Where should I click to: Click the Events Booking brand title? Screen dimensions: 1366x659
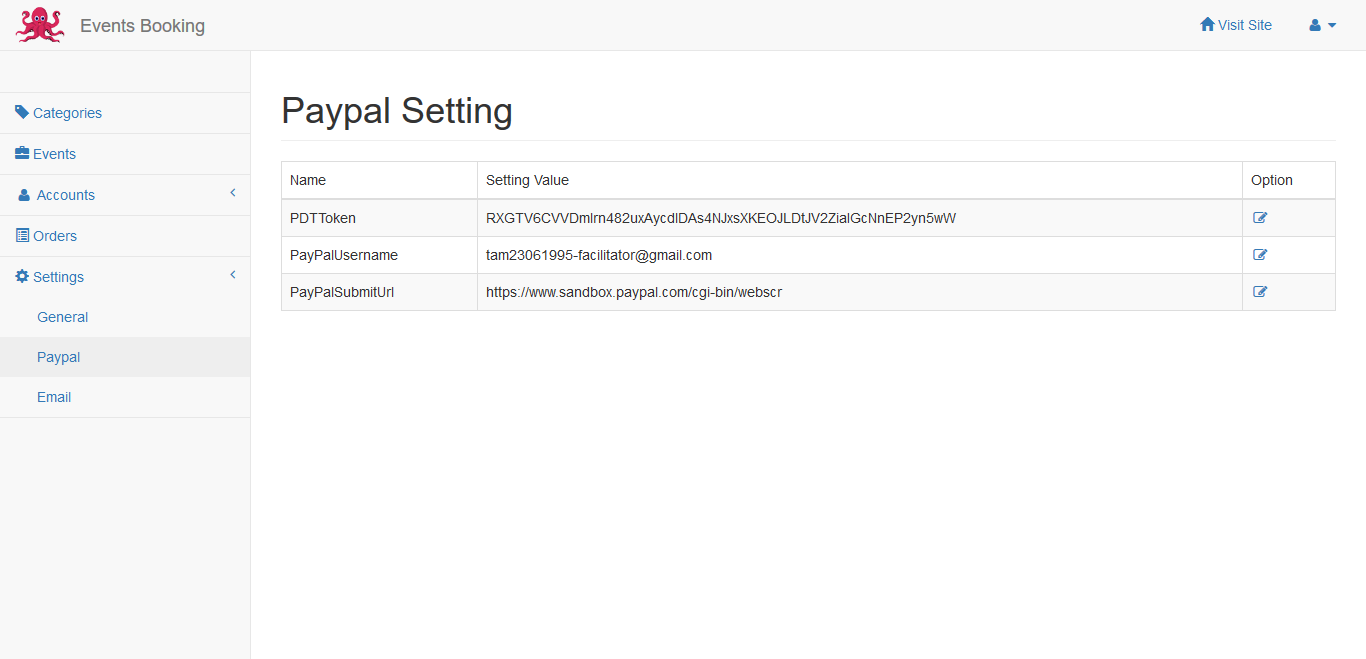click(142, 26)
